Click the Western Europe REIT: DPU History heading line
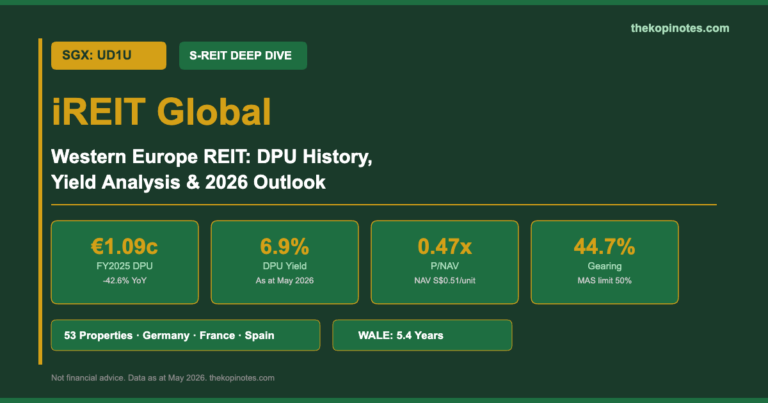Screen dimensions: 768x403 212,157
